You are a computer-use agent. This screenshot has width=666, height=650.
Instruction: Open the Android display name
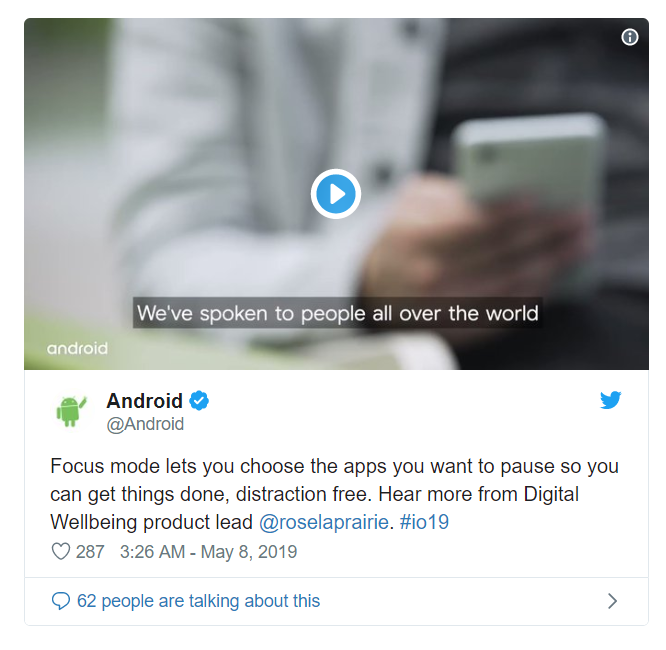[144, 401]
